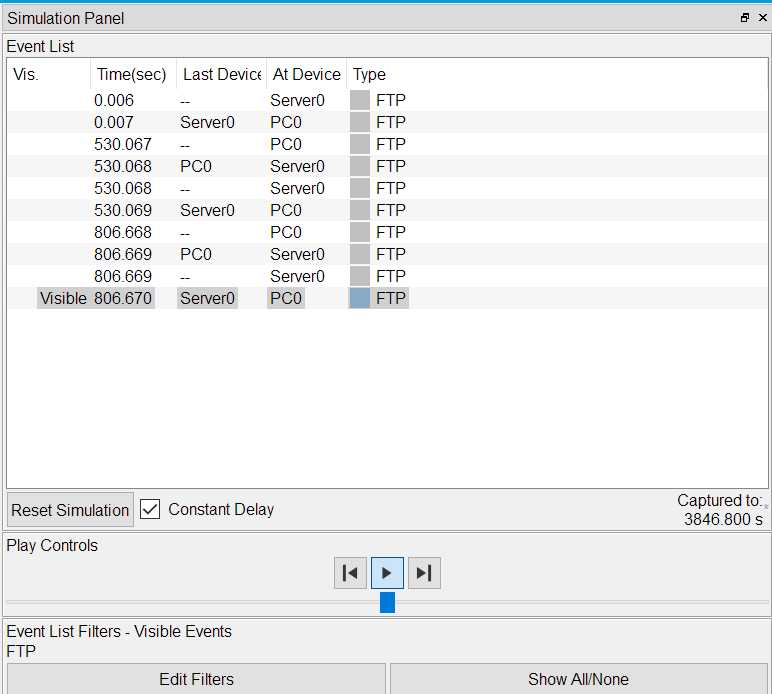
Task: Click PC0 At Device in 806.668 row
Action: pyautogui.click(x=286, y=232)
